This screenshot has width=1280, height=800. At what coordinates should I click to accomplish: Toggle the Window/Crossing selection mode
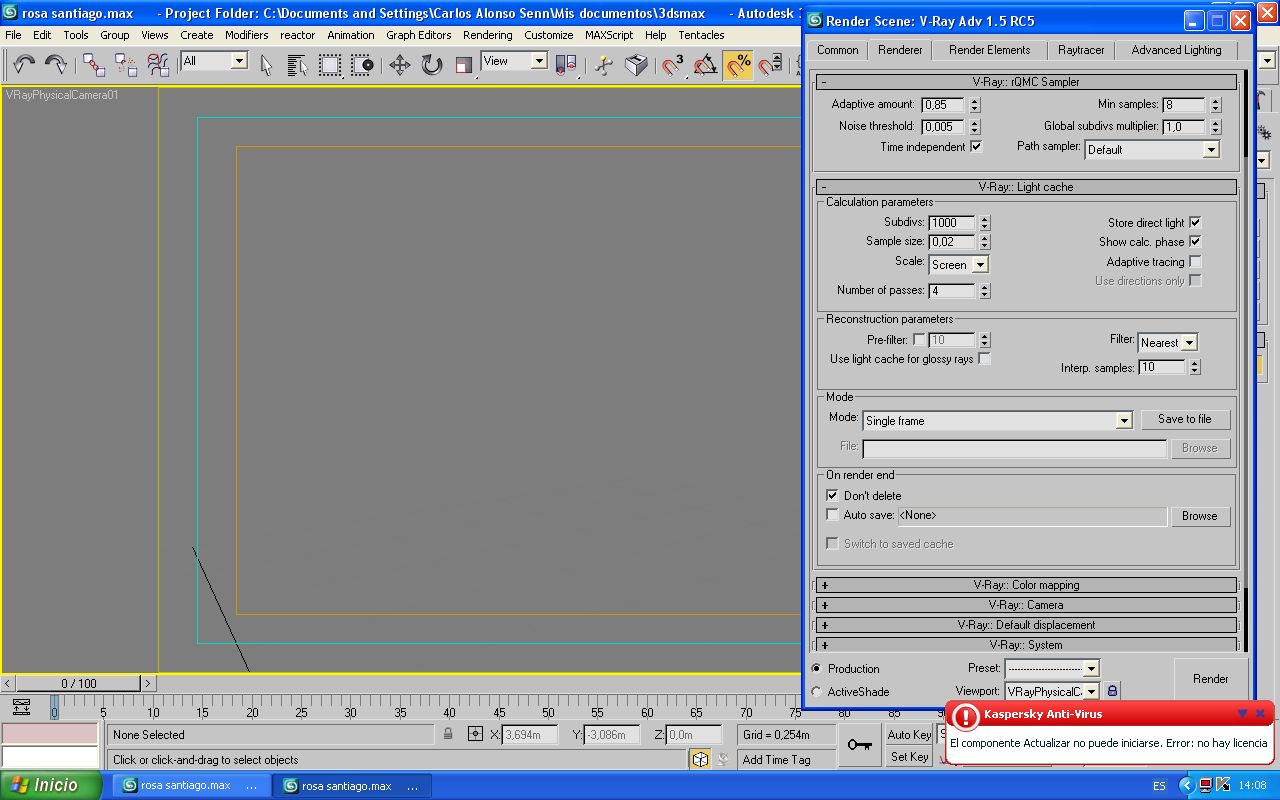point(362,65)
